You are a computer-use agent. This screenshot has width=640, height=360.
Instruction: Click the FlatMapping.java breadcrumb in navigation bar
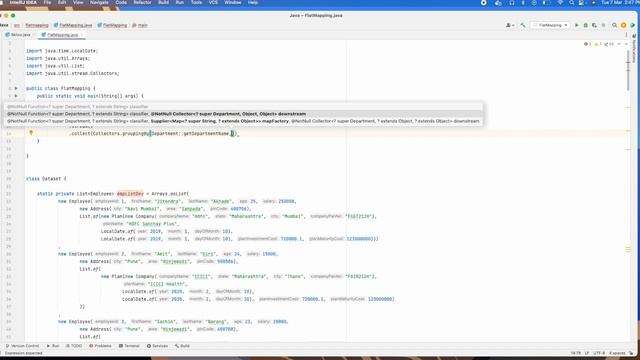coord(73,25)
